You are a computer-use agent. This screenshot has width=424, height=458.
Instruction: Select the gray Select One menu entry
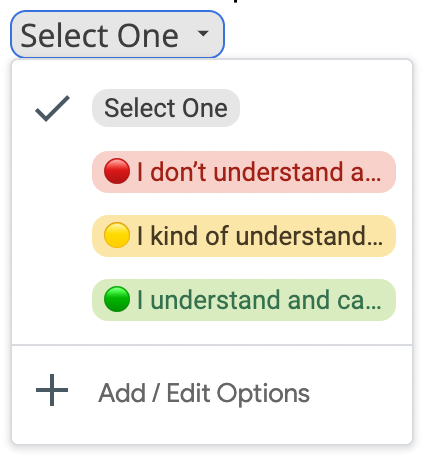(x=166, y=108)
